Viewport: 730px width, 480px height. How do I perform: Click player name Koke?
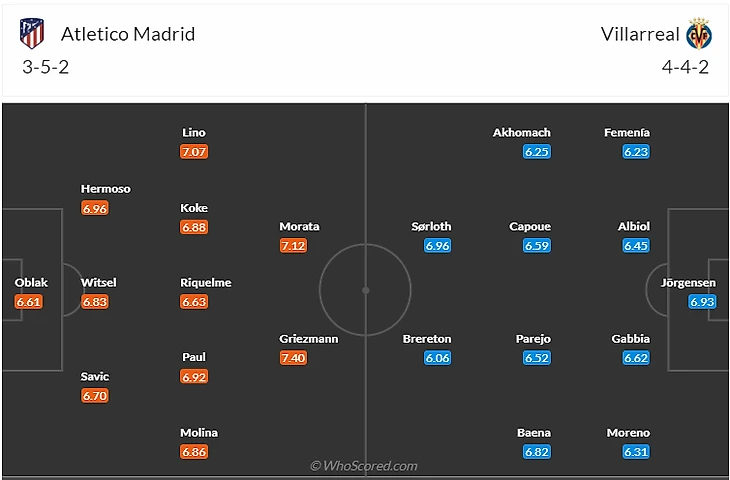click(x=194, y=208)
